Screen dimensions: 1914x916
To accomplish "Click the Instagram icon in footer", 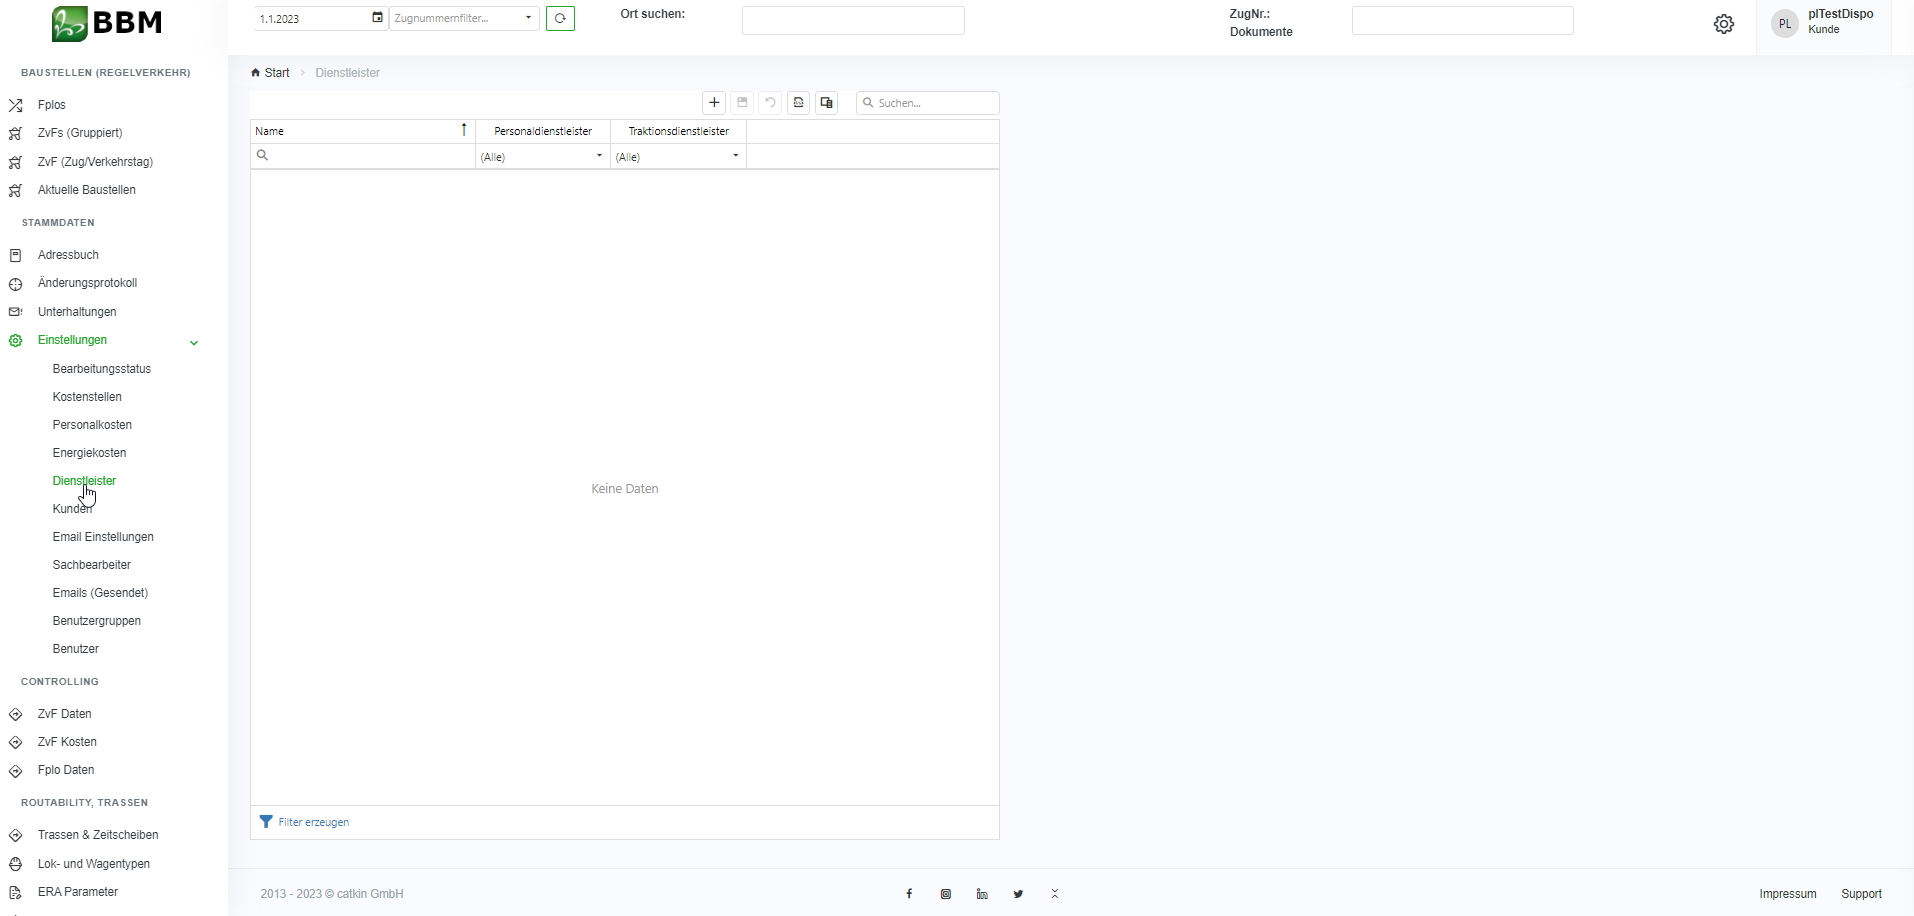I will [946, 894].
